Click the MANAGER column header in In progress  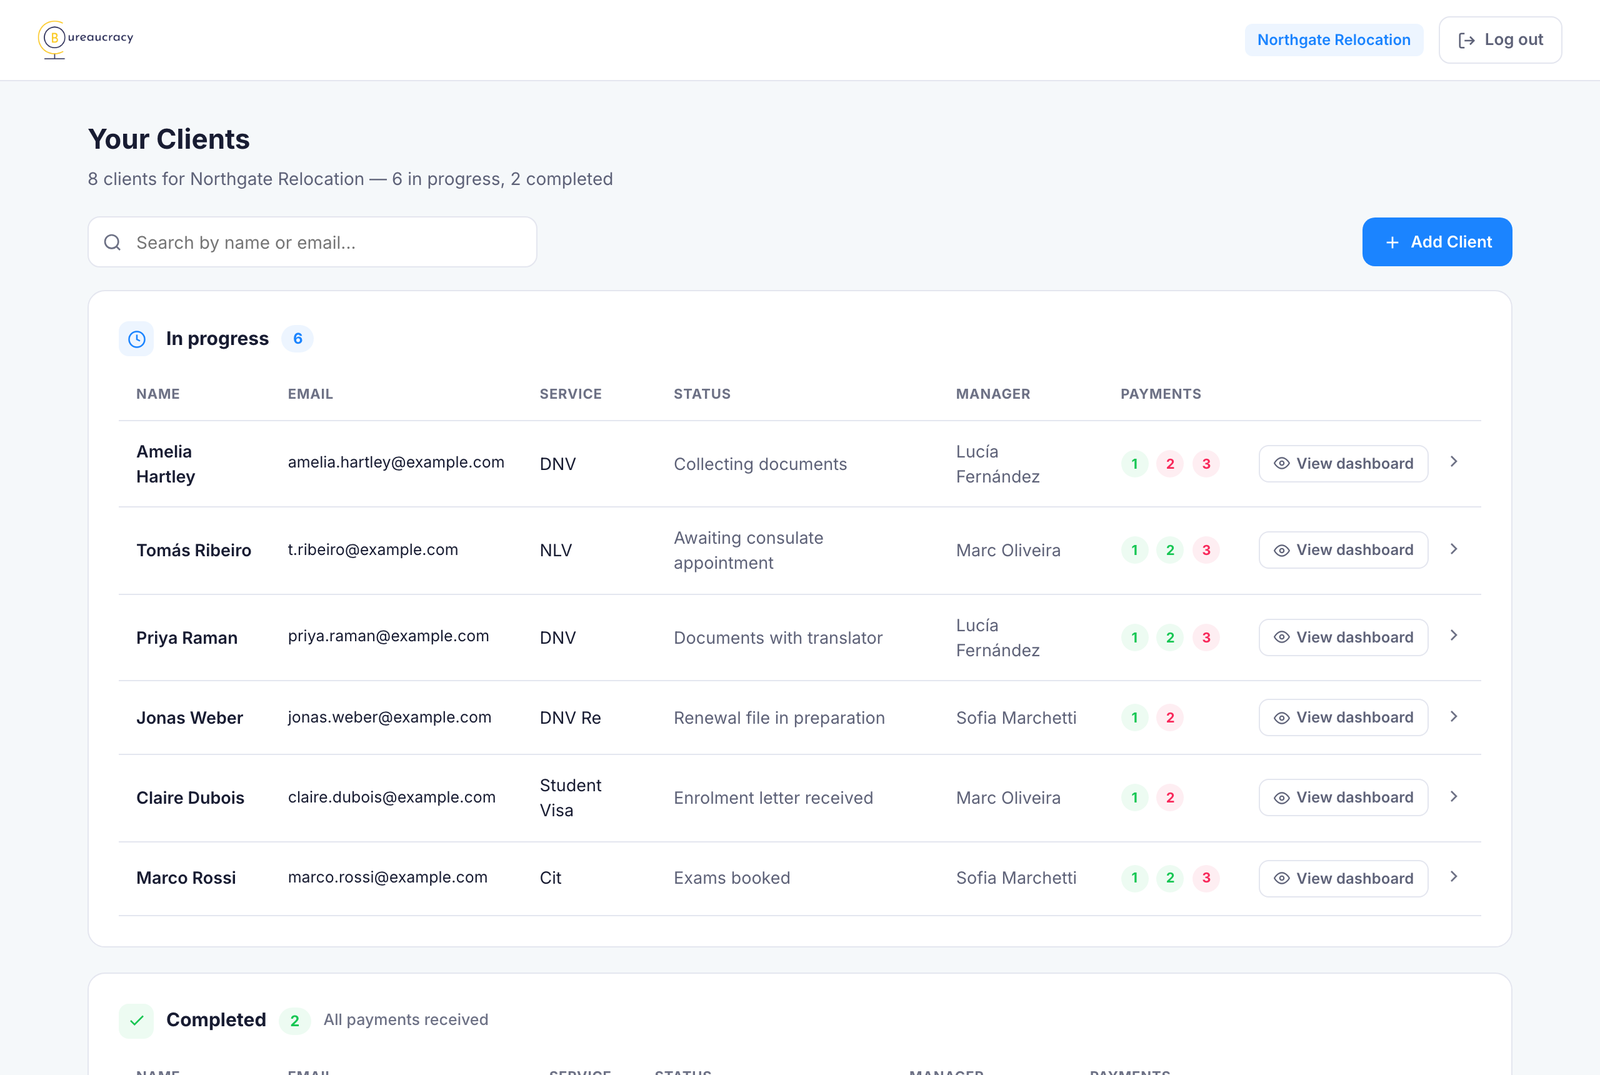click(x=993, y=394)
